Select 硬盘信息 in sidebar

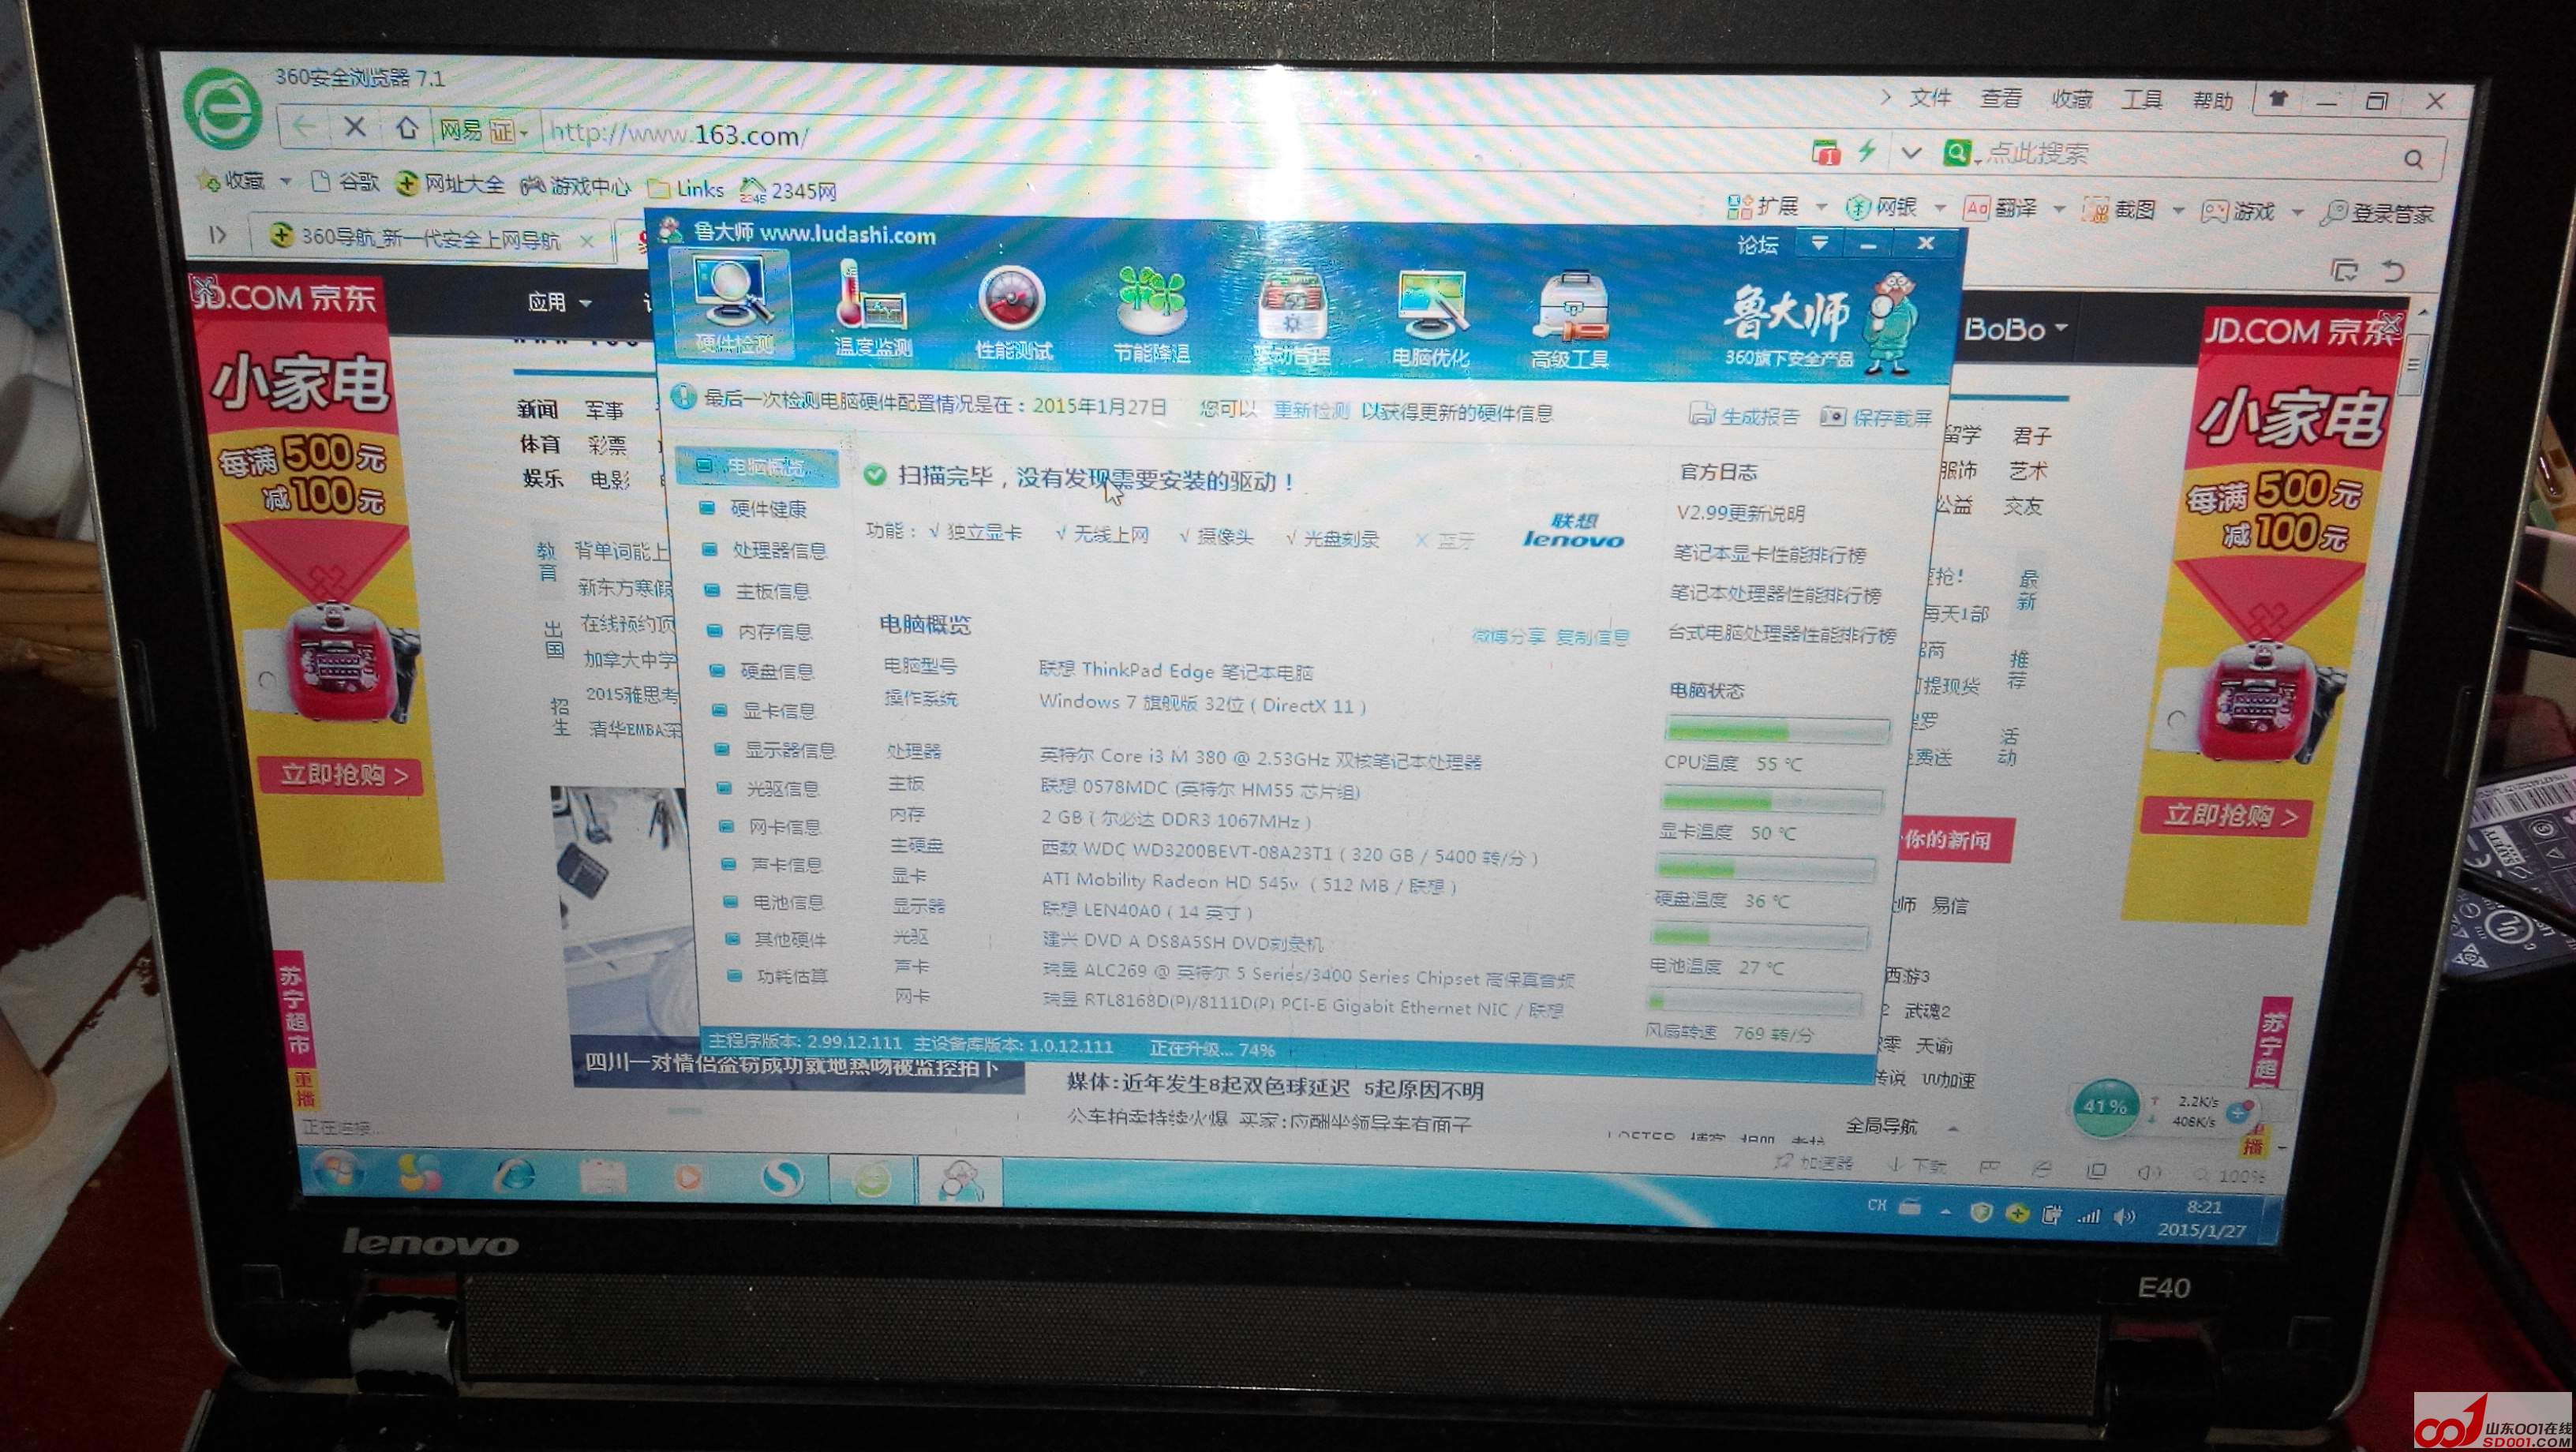coord(777,672)
